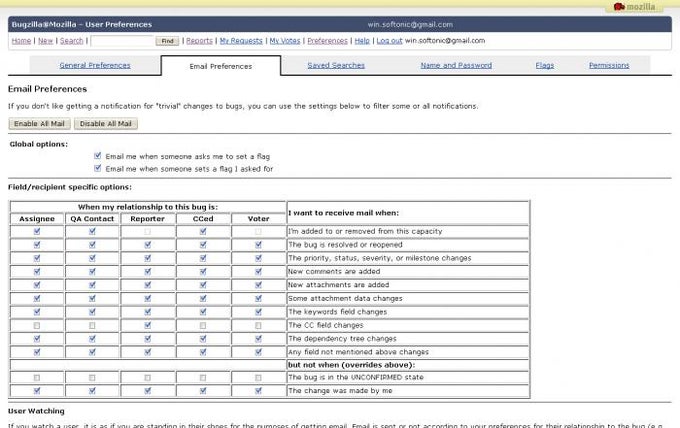
Task: Toggle Reporter checkbox for 'keywords field changes'
Action: [x=148, y=312]
